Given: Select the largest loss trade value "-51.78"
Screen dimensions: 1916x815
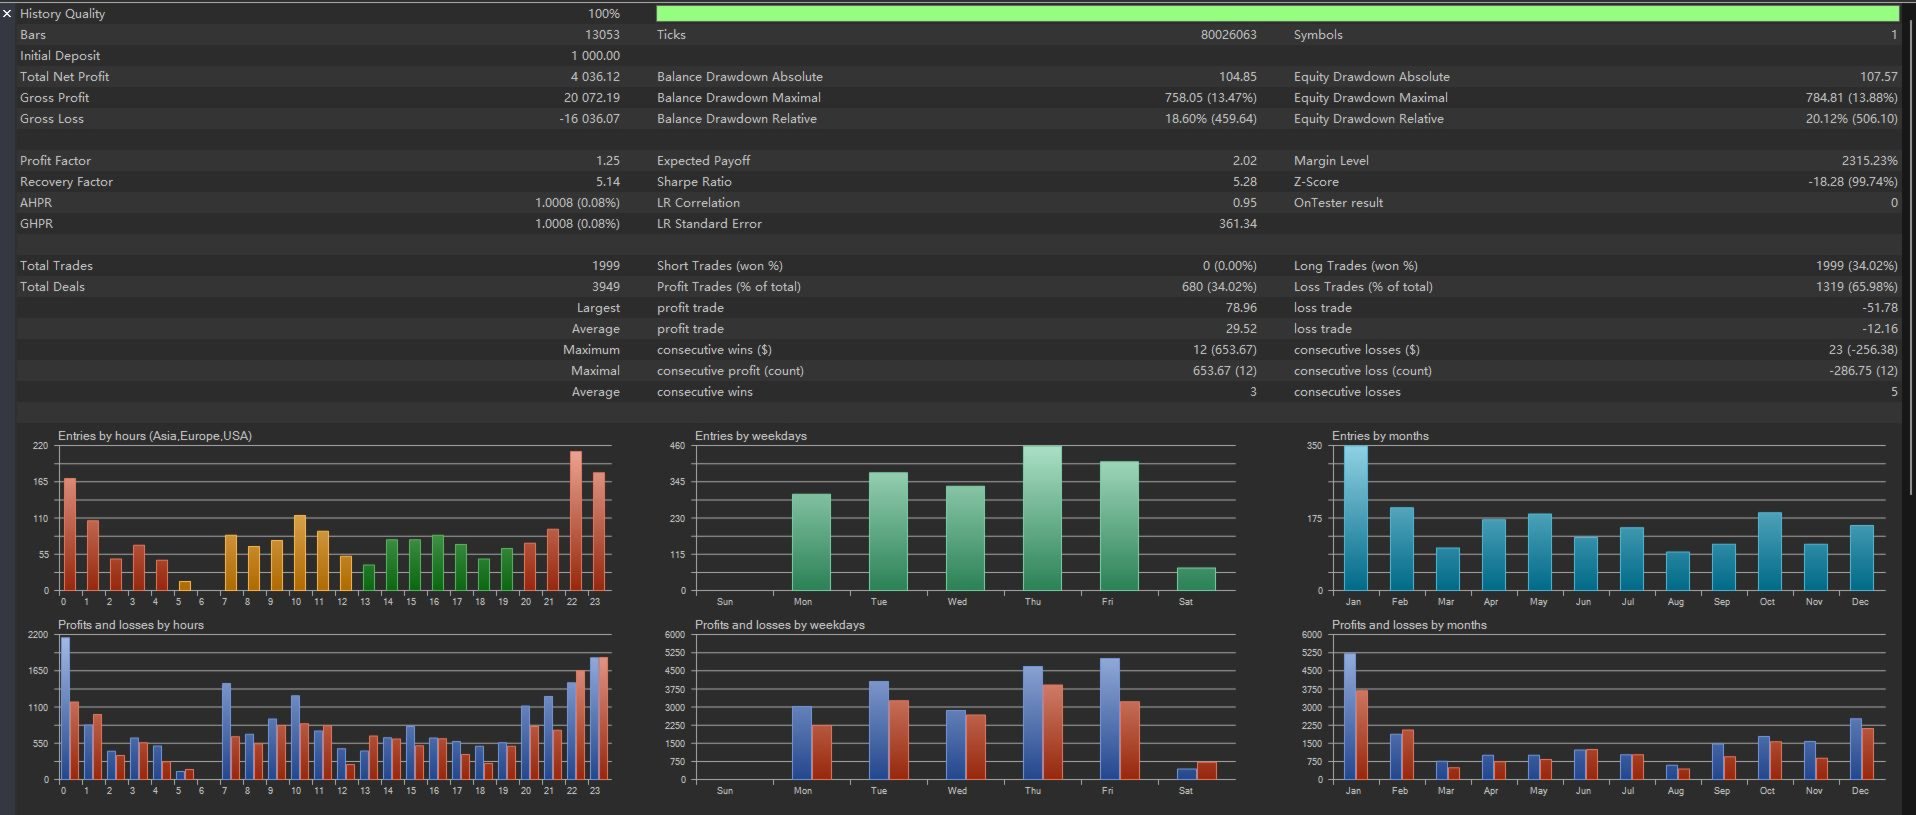Looking at the screenshot, I should point(1881,308).
